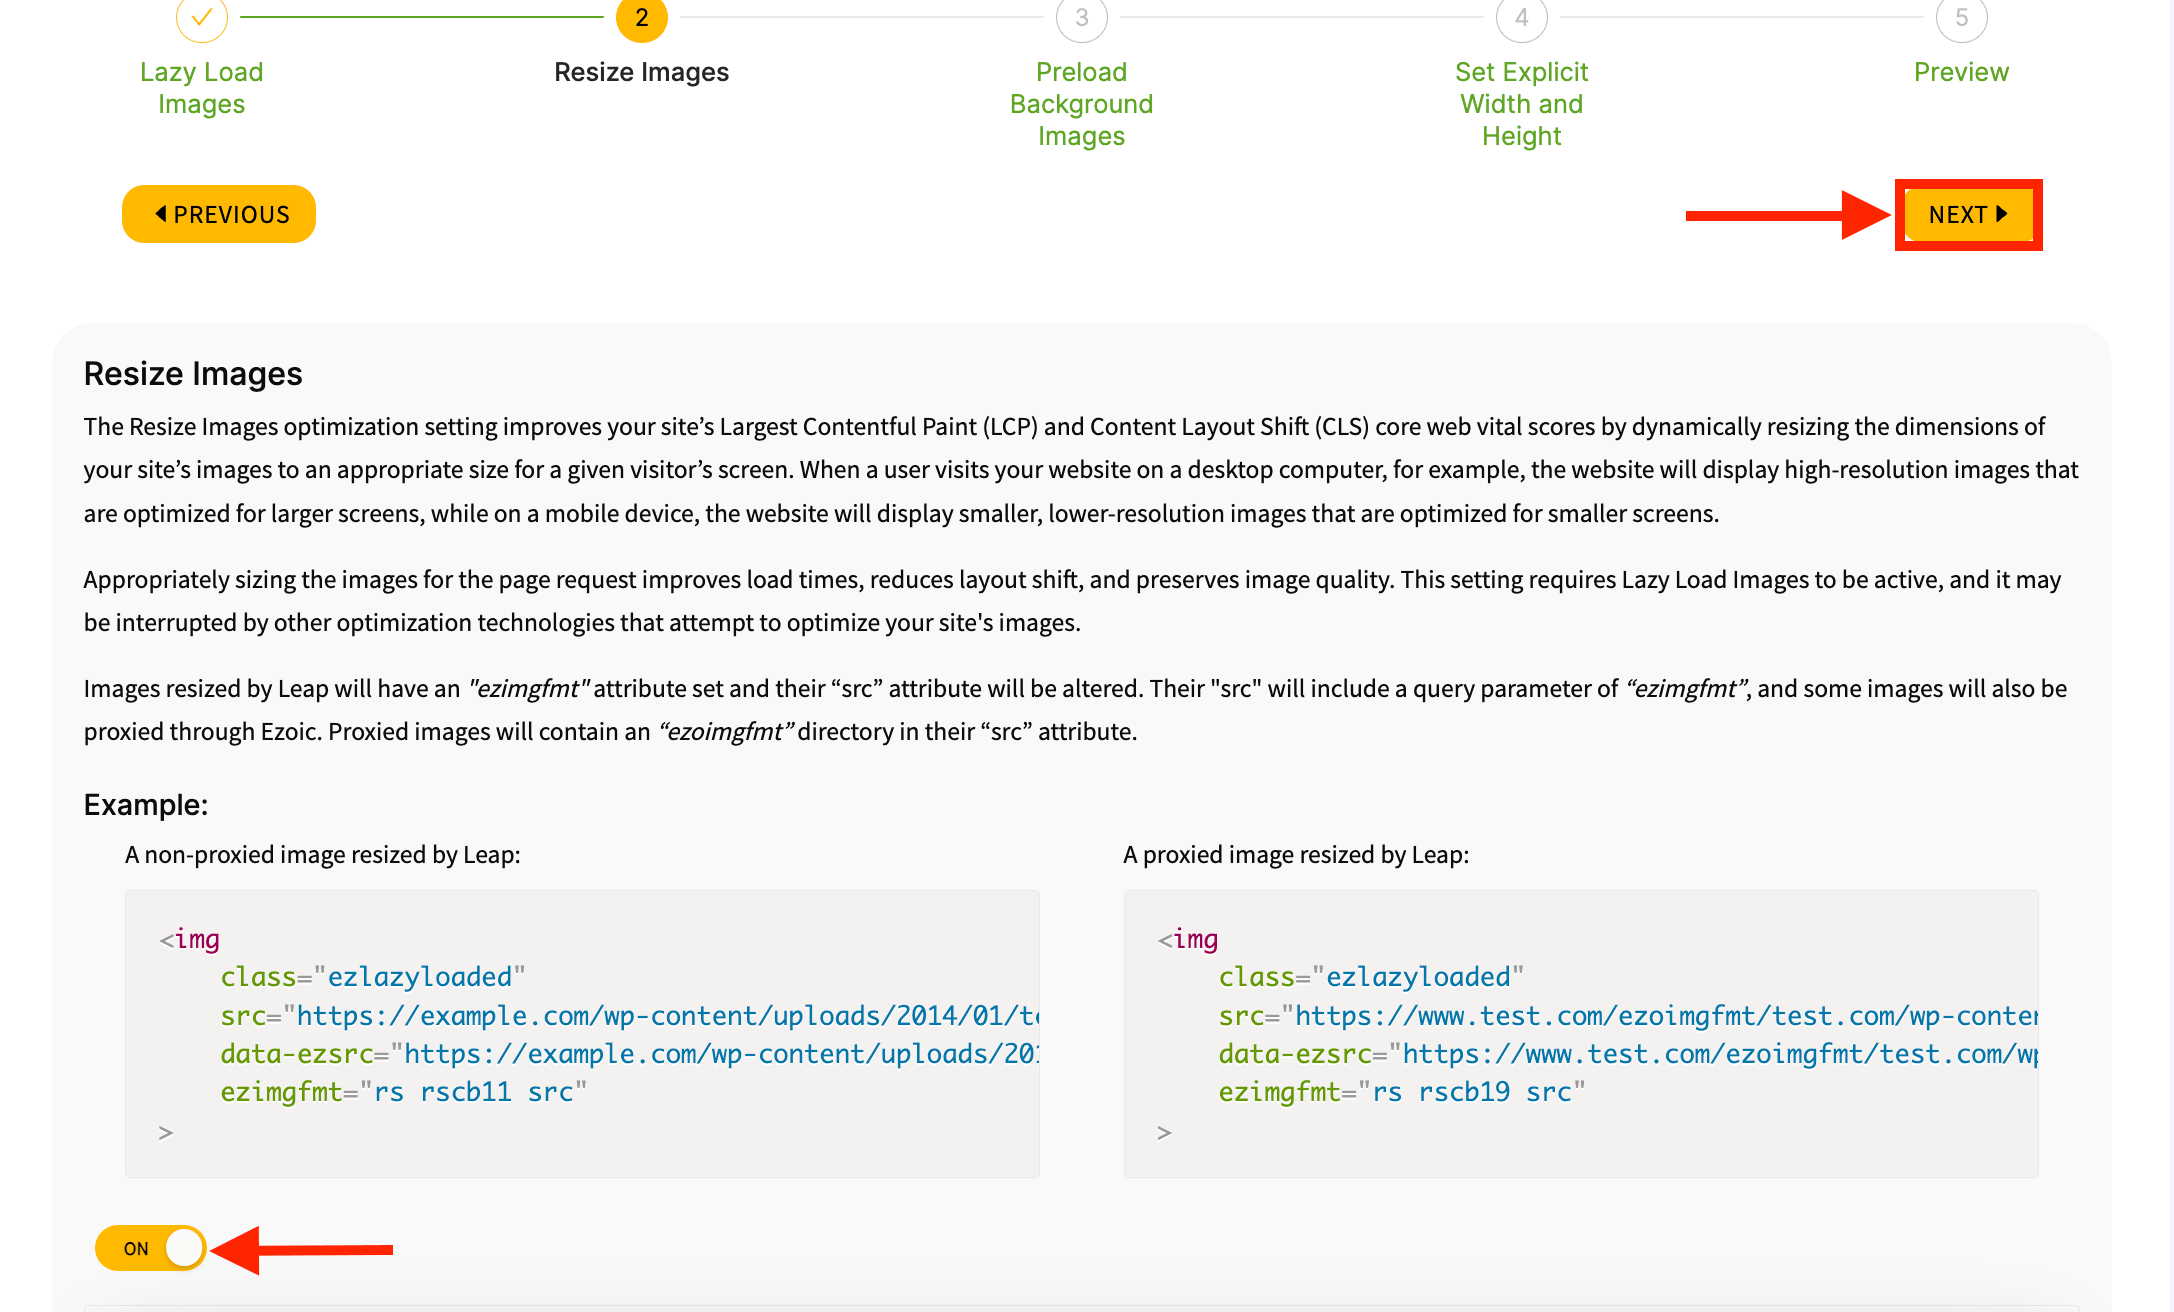Open Preload Background Images step label
2174x1312 pixels.
[x=1081, y=104]
